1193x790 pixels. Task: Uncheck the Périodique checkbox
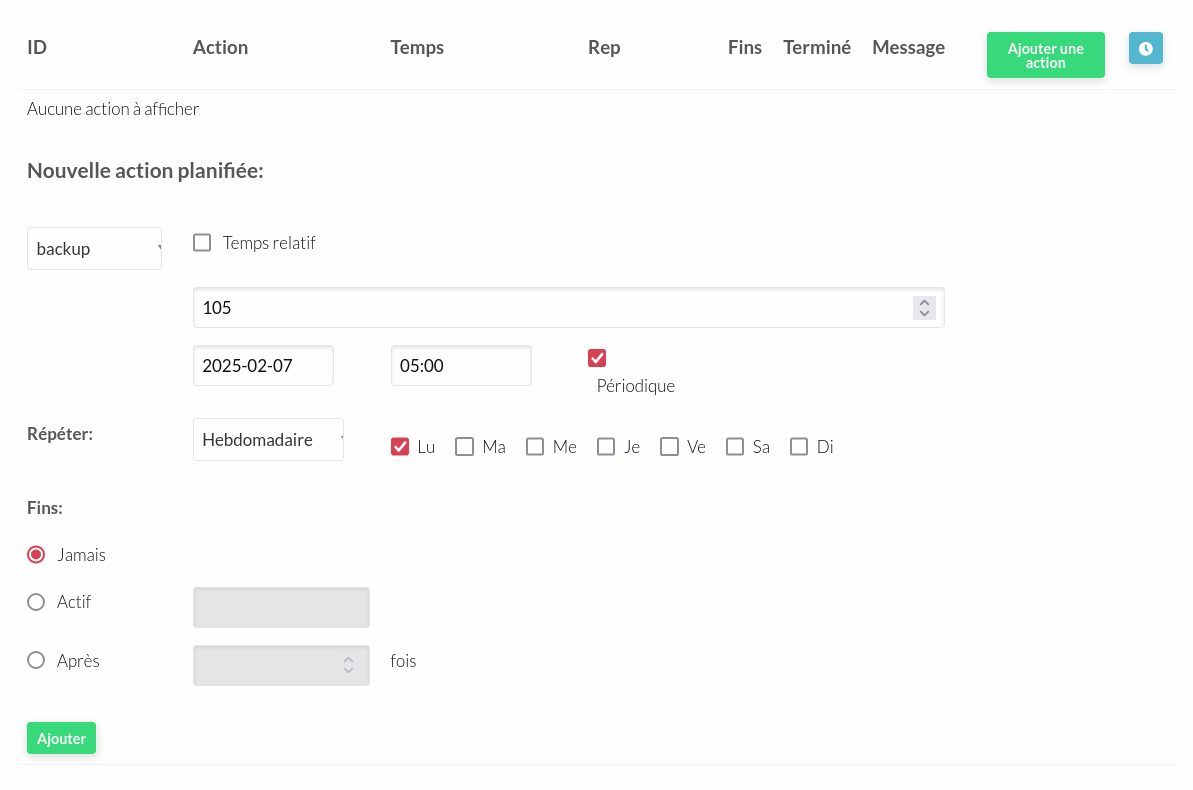tap(596, 357)
